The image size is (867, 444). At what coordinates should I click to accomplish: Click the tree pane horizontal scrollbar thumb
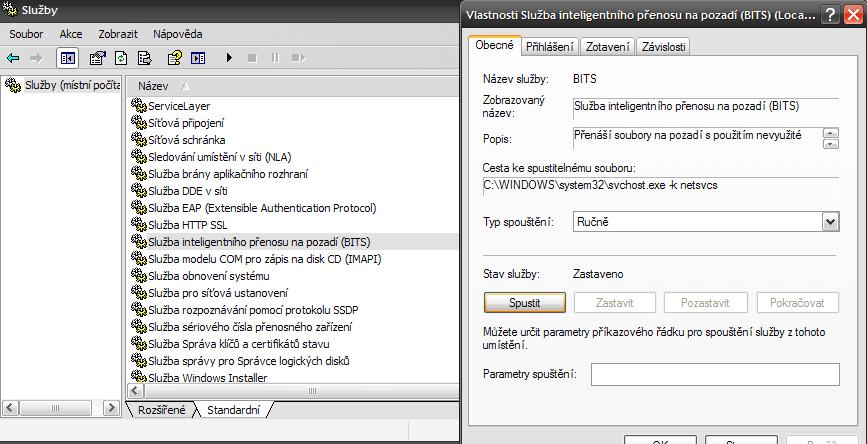click(x=55, y=408)
